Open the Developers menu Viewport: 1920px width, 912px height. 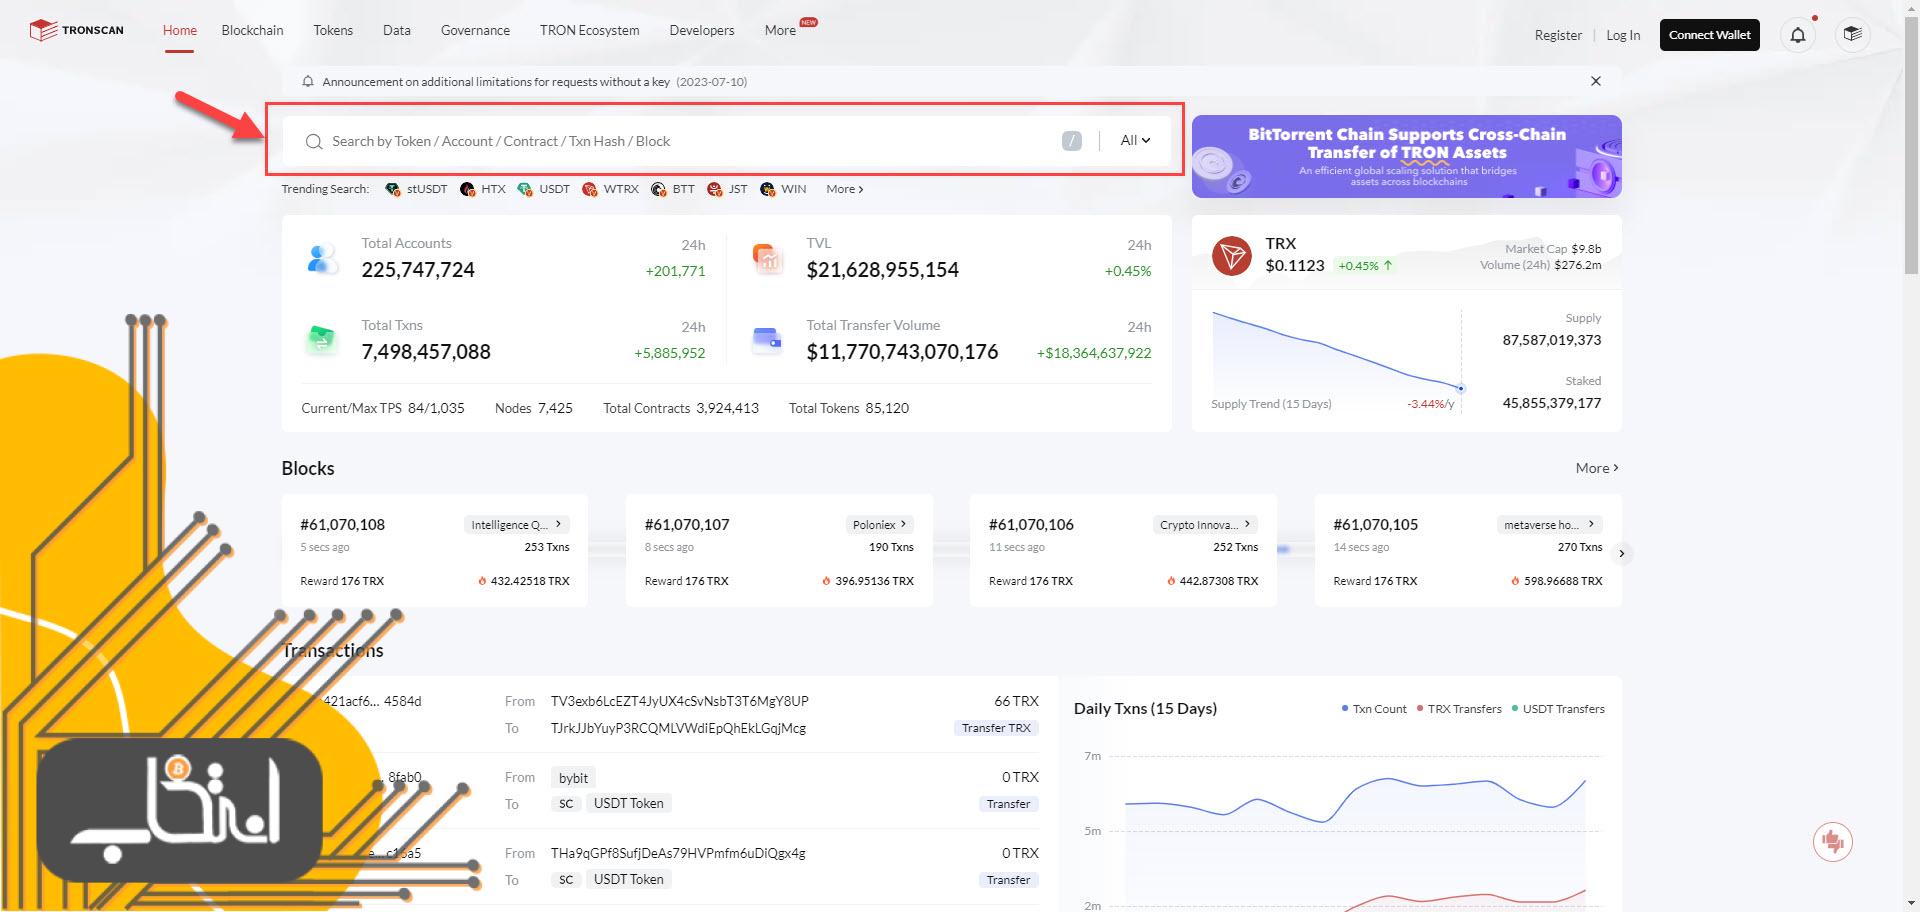point(702,31)
